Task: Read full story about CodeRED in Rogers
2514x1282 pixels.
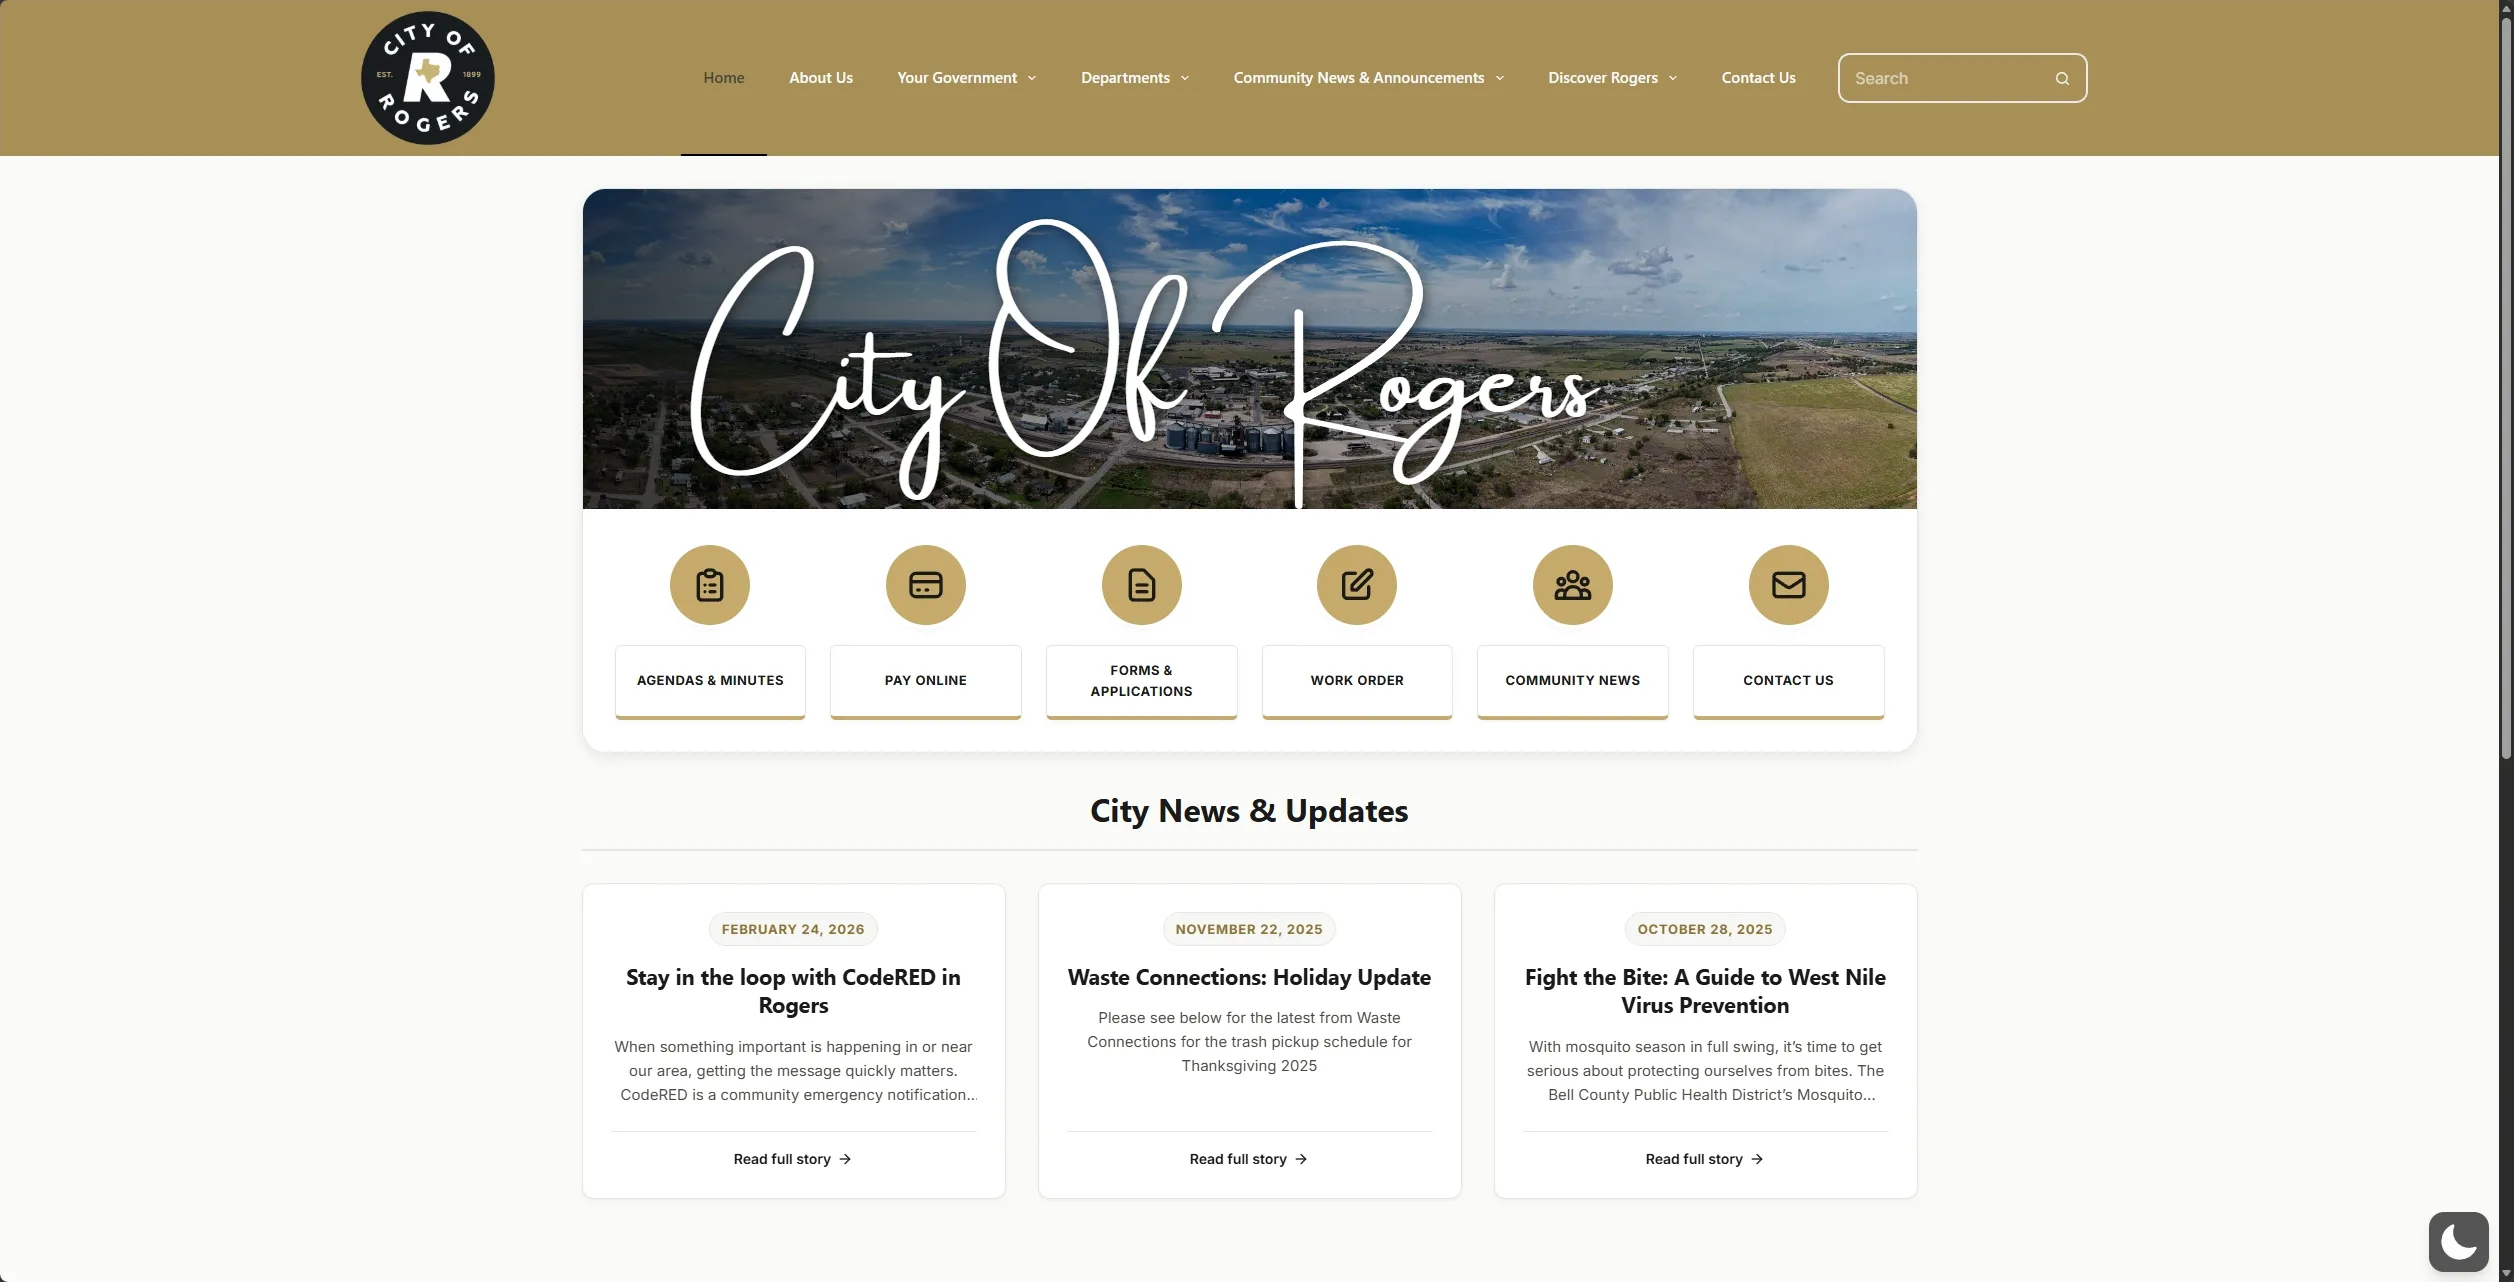Action: click(x=791, y=1158)
